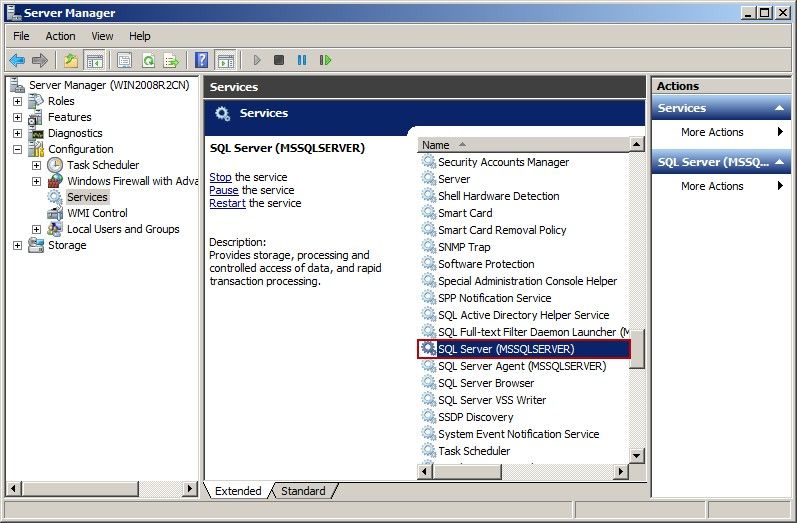Click the Restart the service link
The height and width of the screenshot is (523, 797).
click(x=227, y=203)
